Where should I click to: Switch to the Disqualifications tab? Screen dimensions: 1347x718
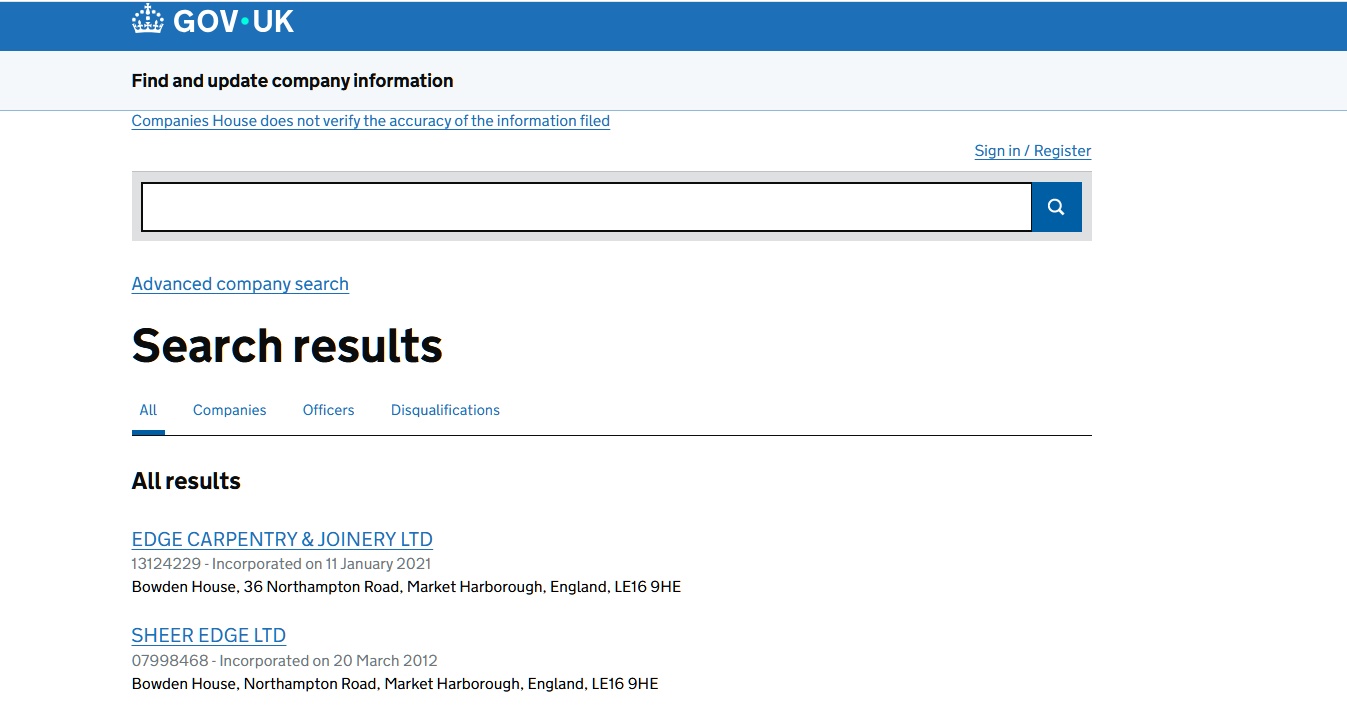[x=445, y=410]
